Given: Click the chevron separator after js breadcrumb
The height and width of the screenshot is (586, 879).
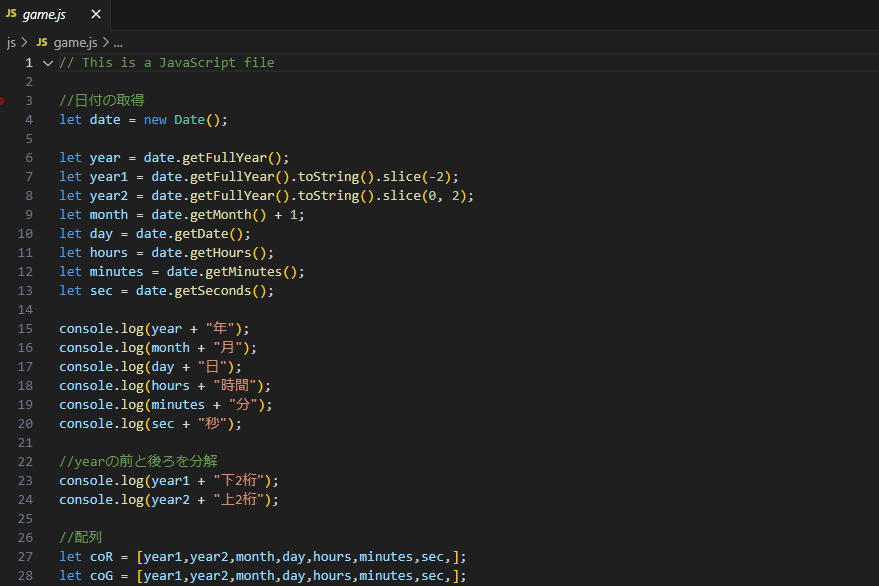Looking at the screenshot, I should tap(24, 43).
